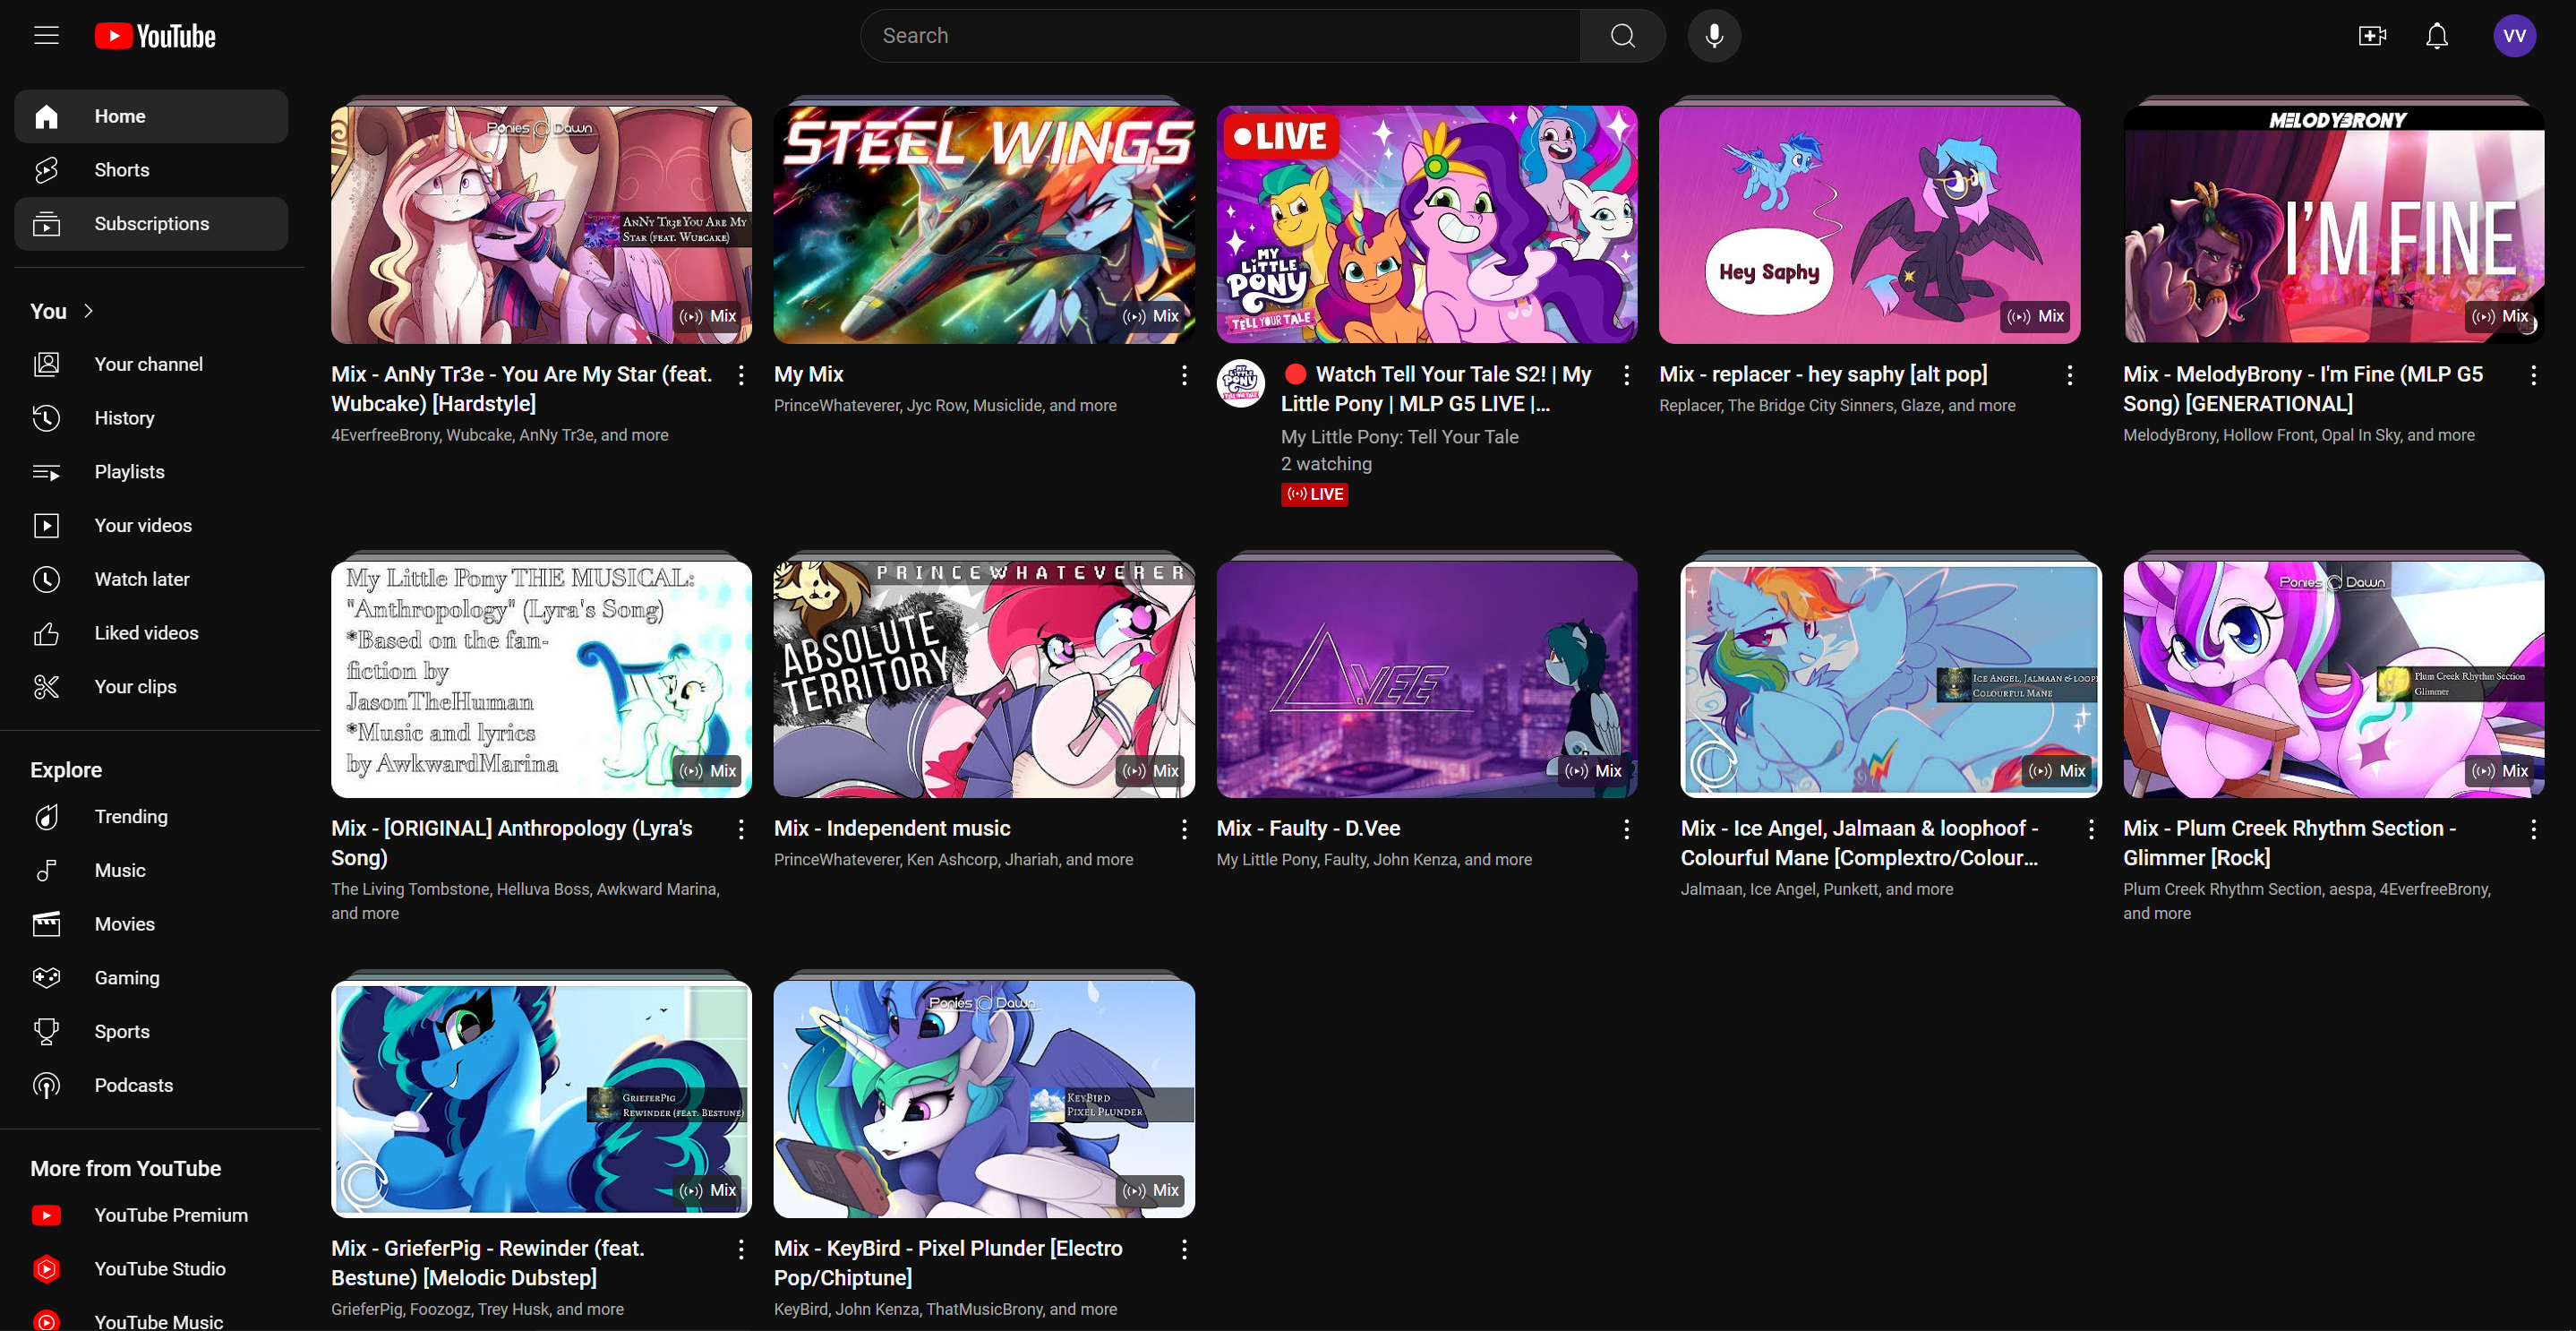Open options for Tell Your Tale live video
2576x1331 pixels.
1627,375
